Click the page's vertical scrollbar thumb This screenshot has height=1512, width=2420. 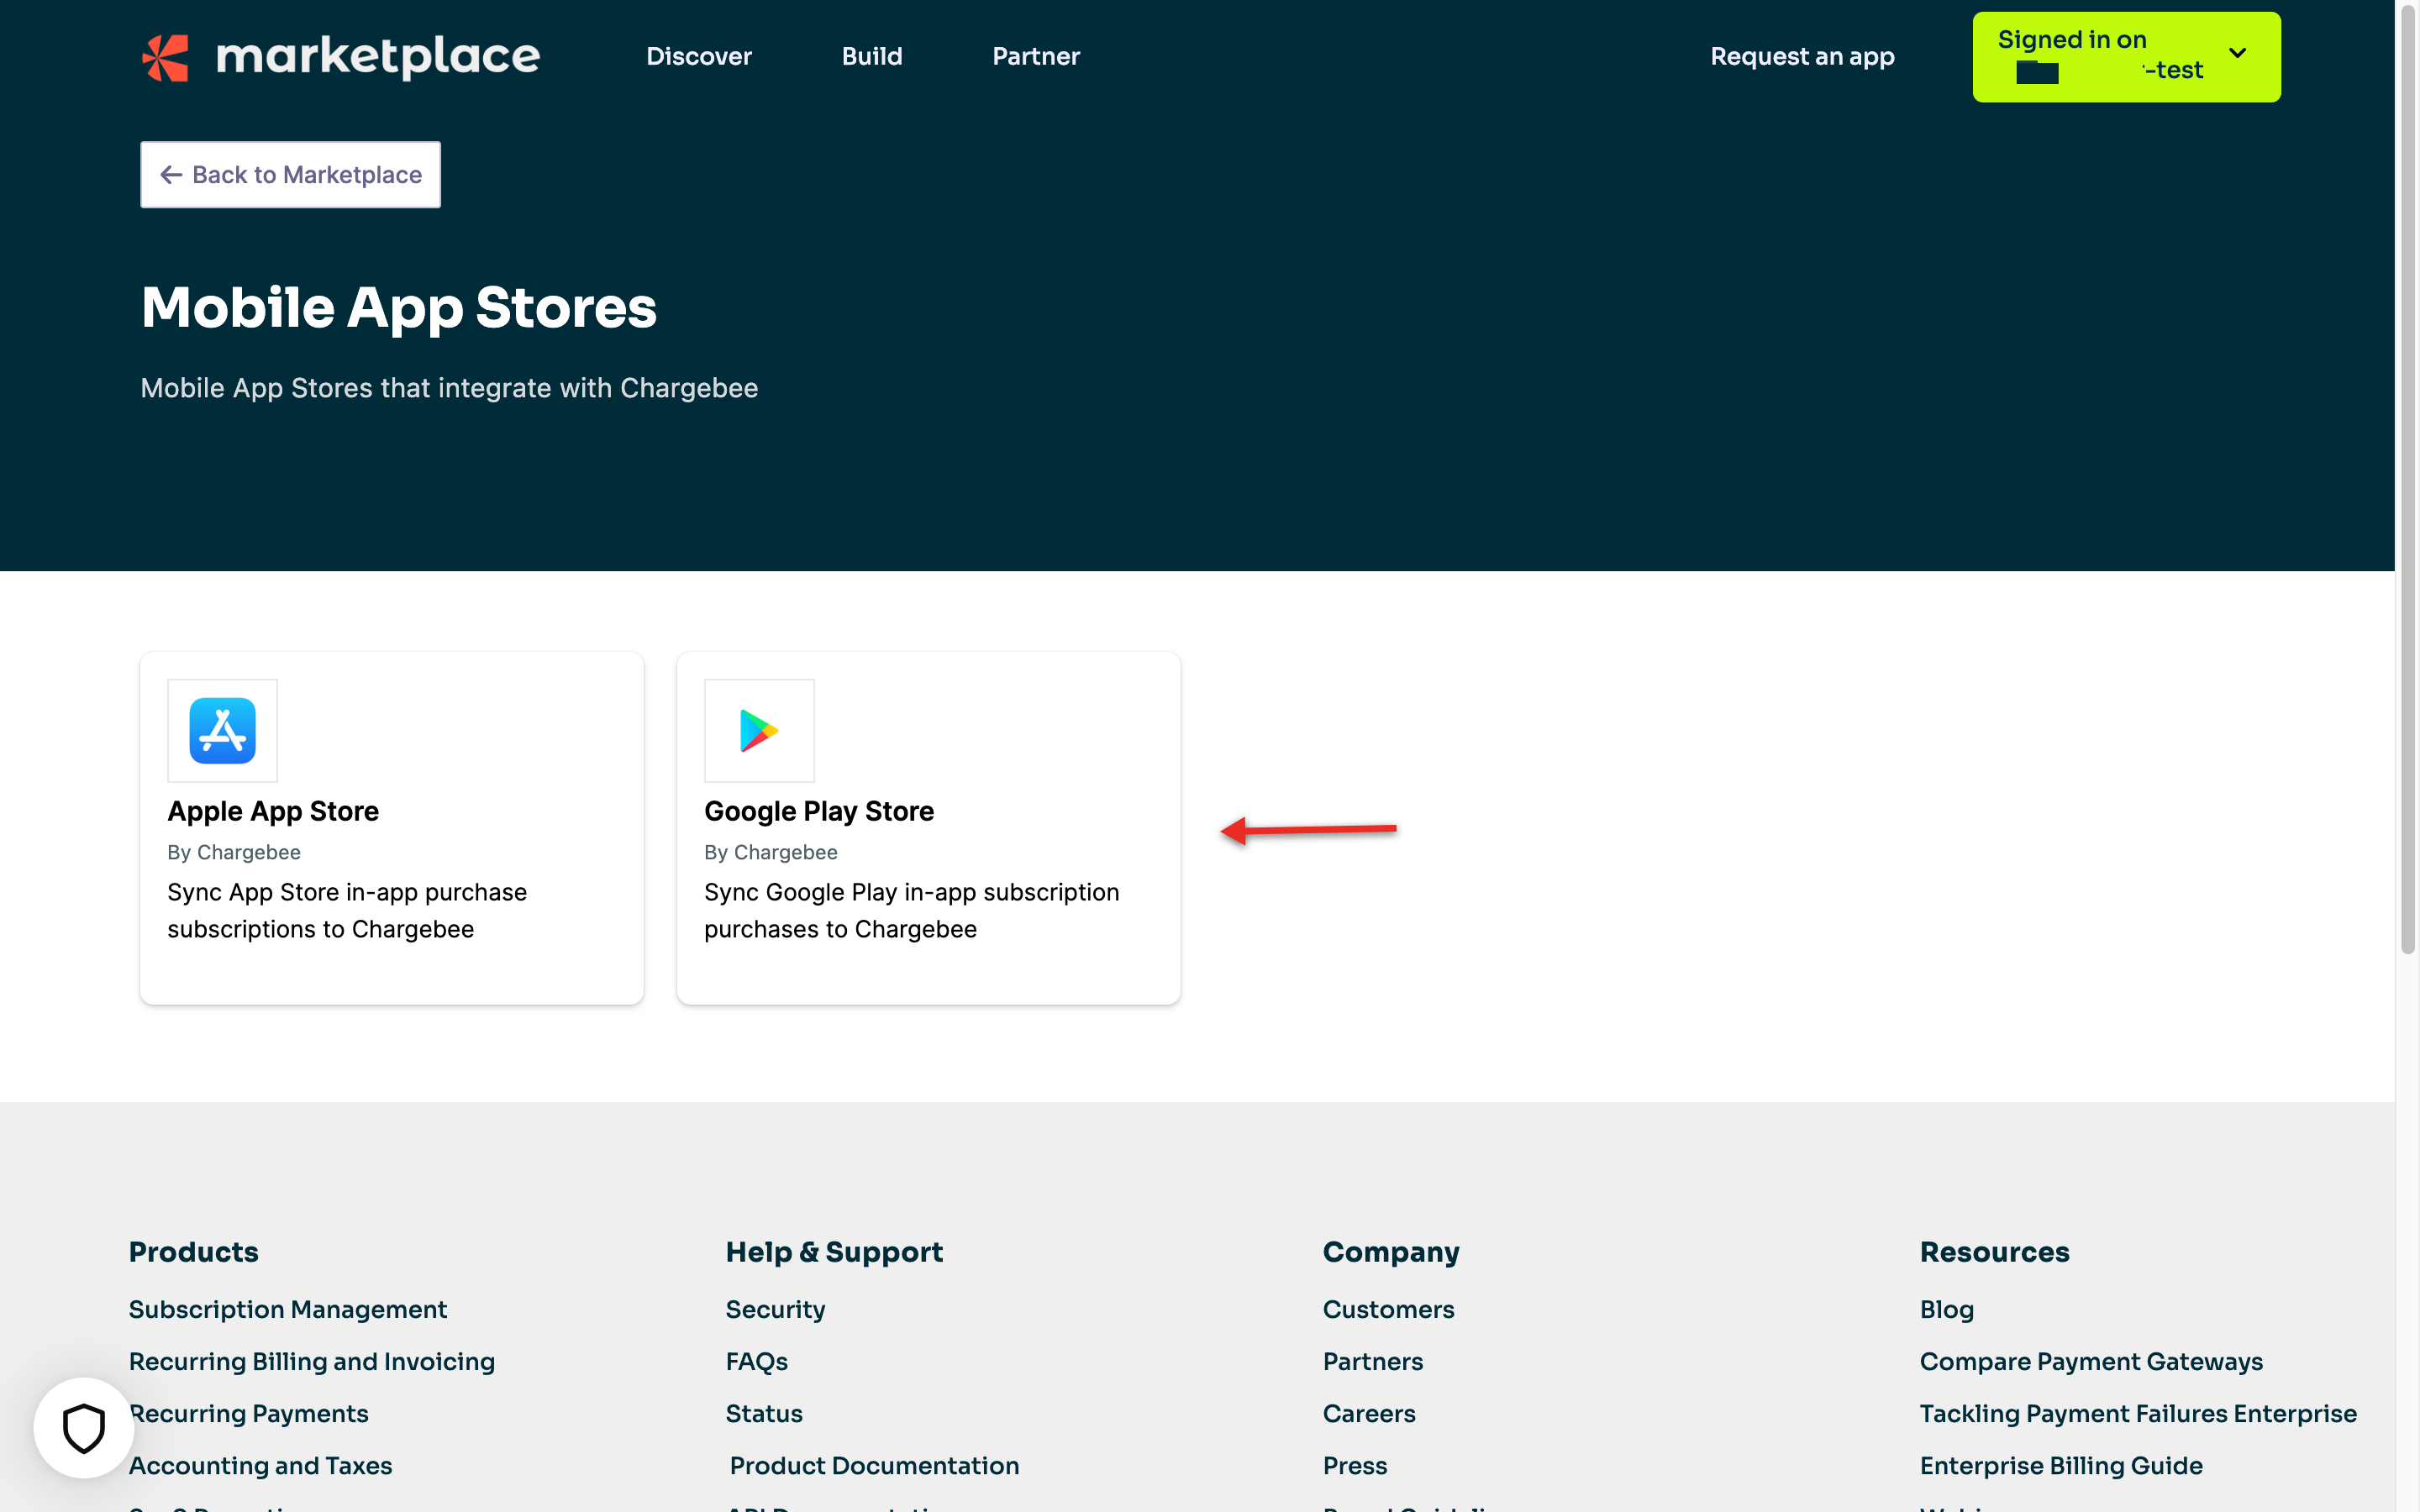(x=2407, y=480)
